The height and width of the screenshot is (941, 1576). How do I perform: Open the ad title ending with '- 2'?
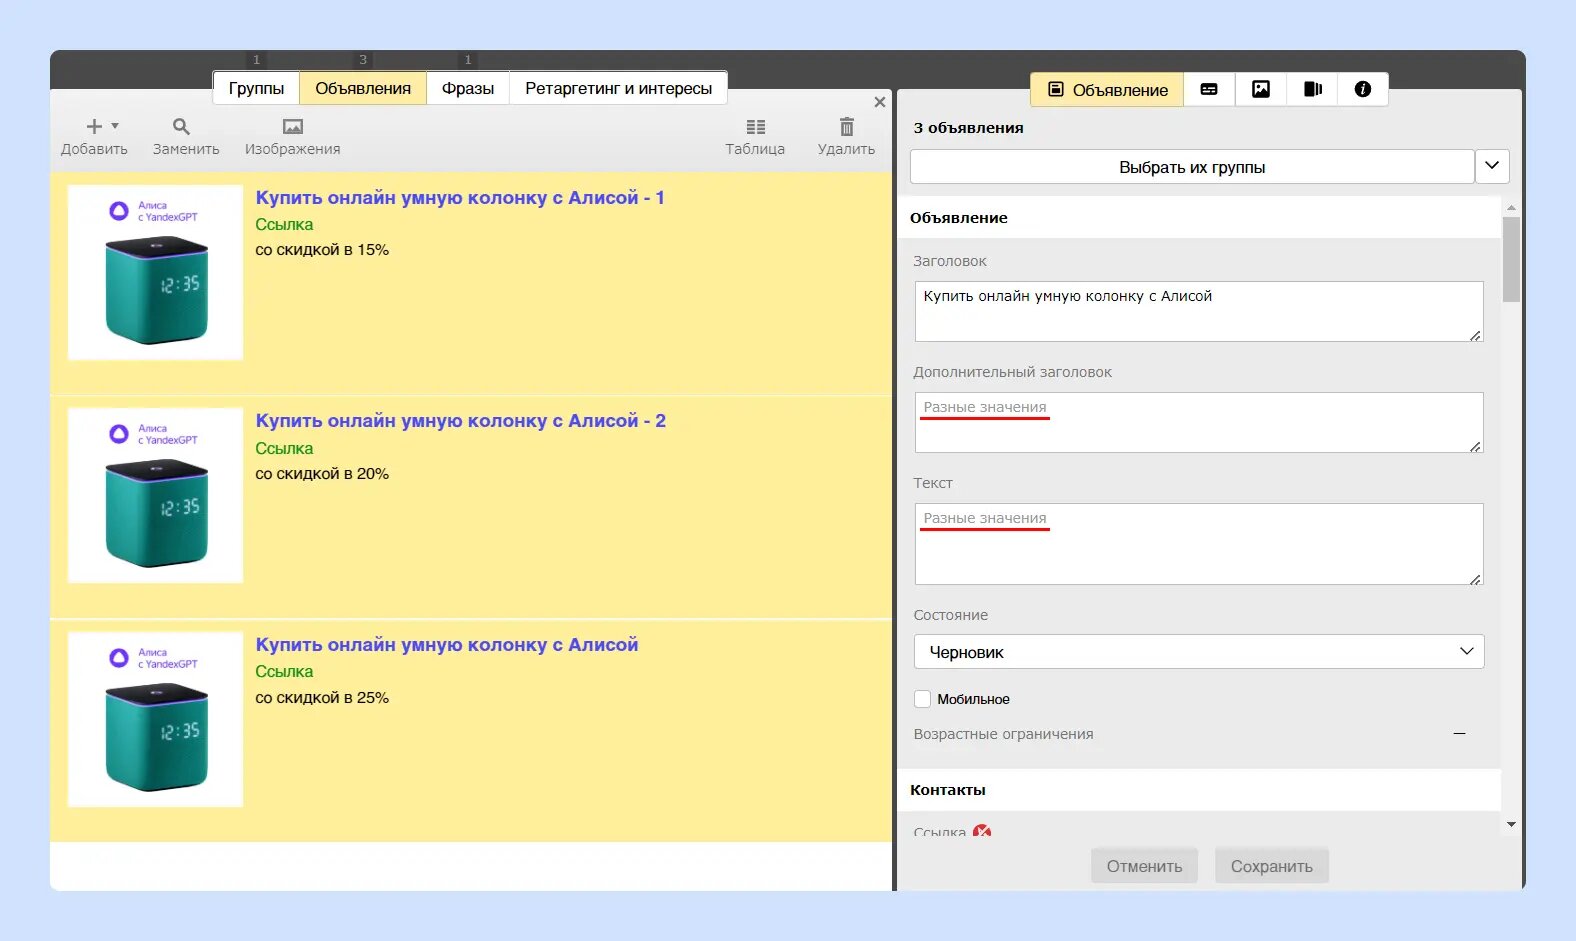tap(460, 421)
